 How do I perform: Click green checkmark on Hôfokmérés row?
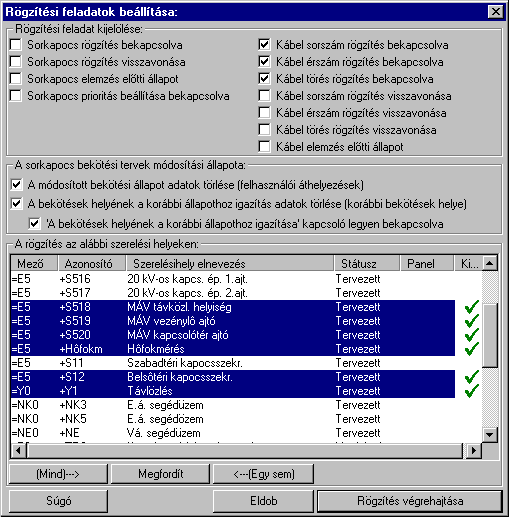click(x=472, y=349)
